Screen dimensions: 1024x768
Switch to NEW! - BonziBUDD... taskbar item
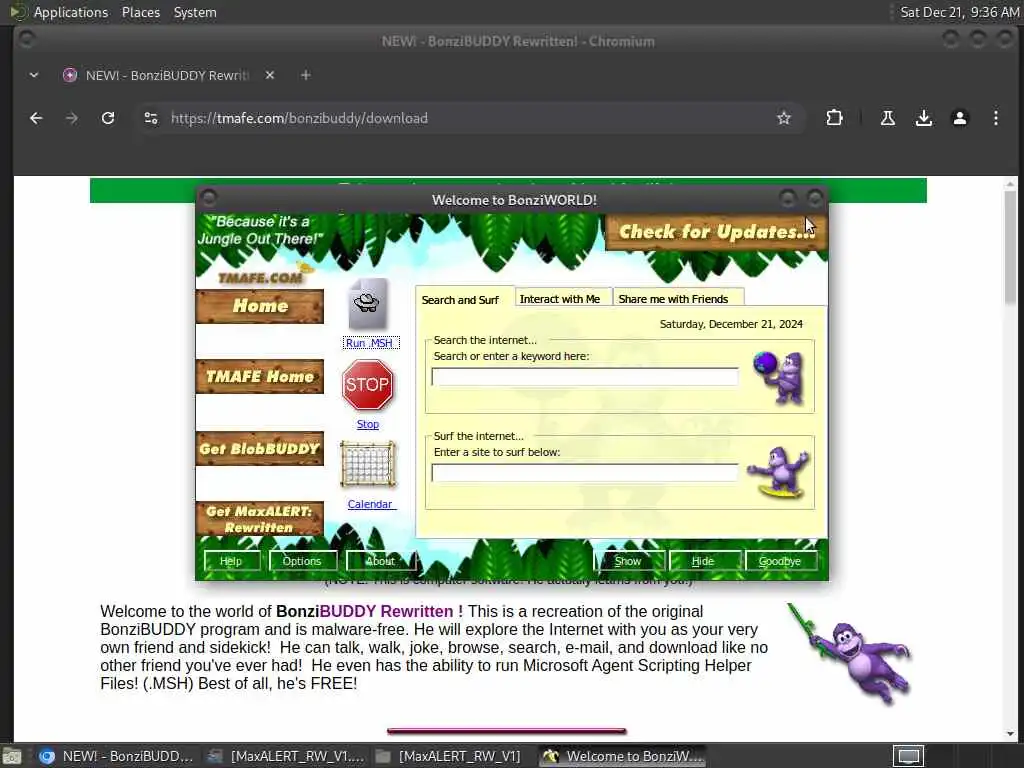(x=116, y=756)
